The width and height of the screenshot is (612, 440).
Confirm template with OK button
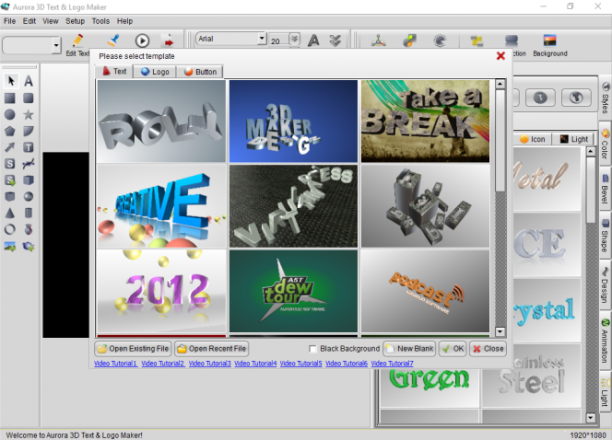[452, 349]
